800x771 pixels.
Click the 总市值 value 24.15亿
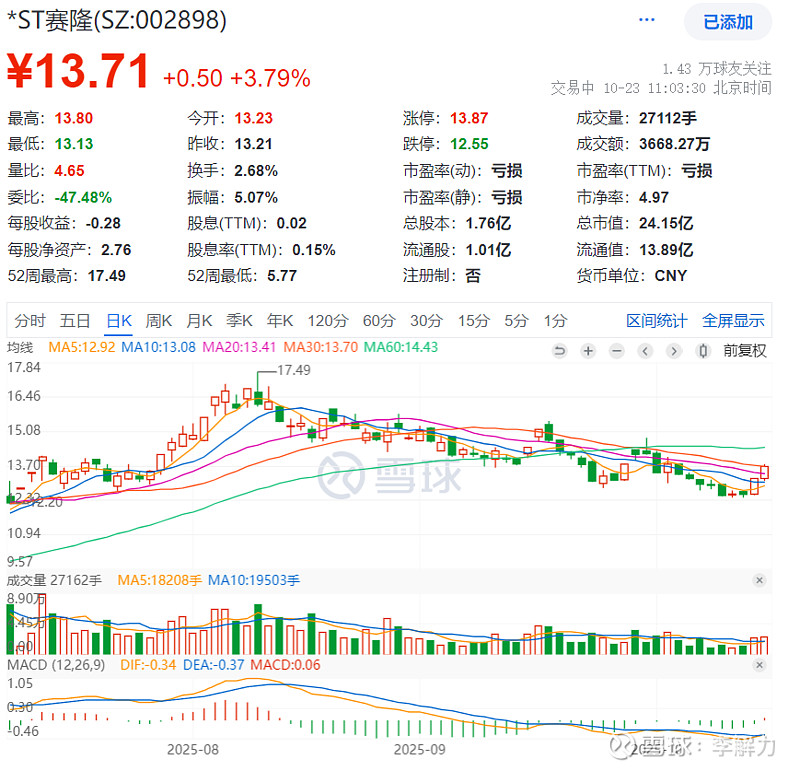[x=666, y=223]
